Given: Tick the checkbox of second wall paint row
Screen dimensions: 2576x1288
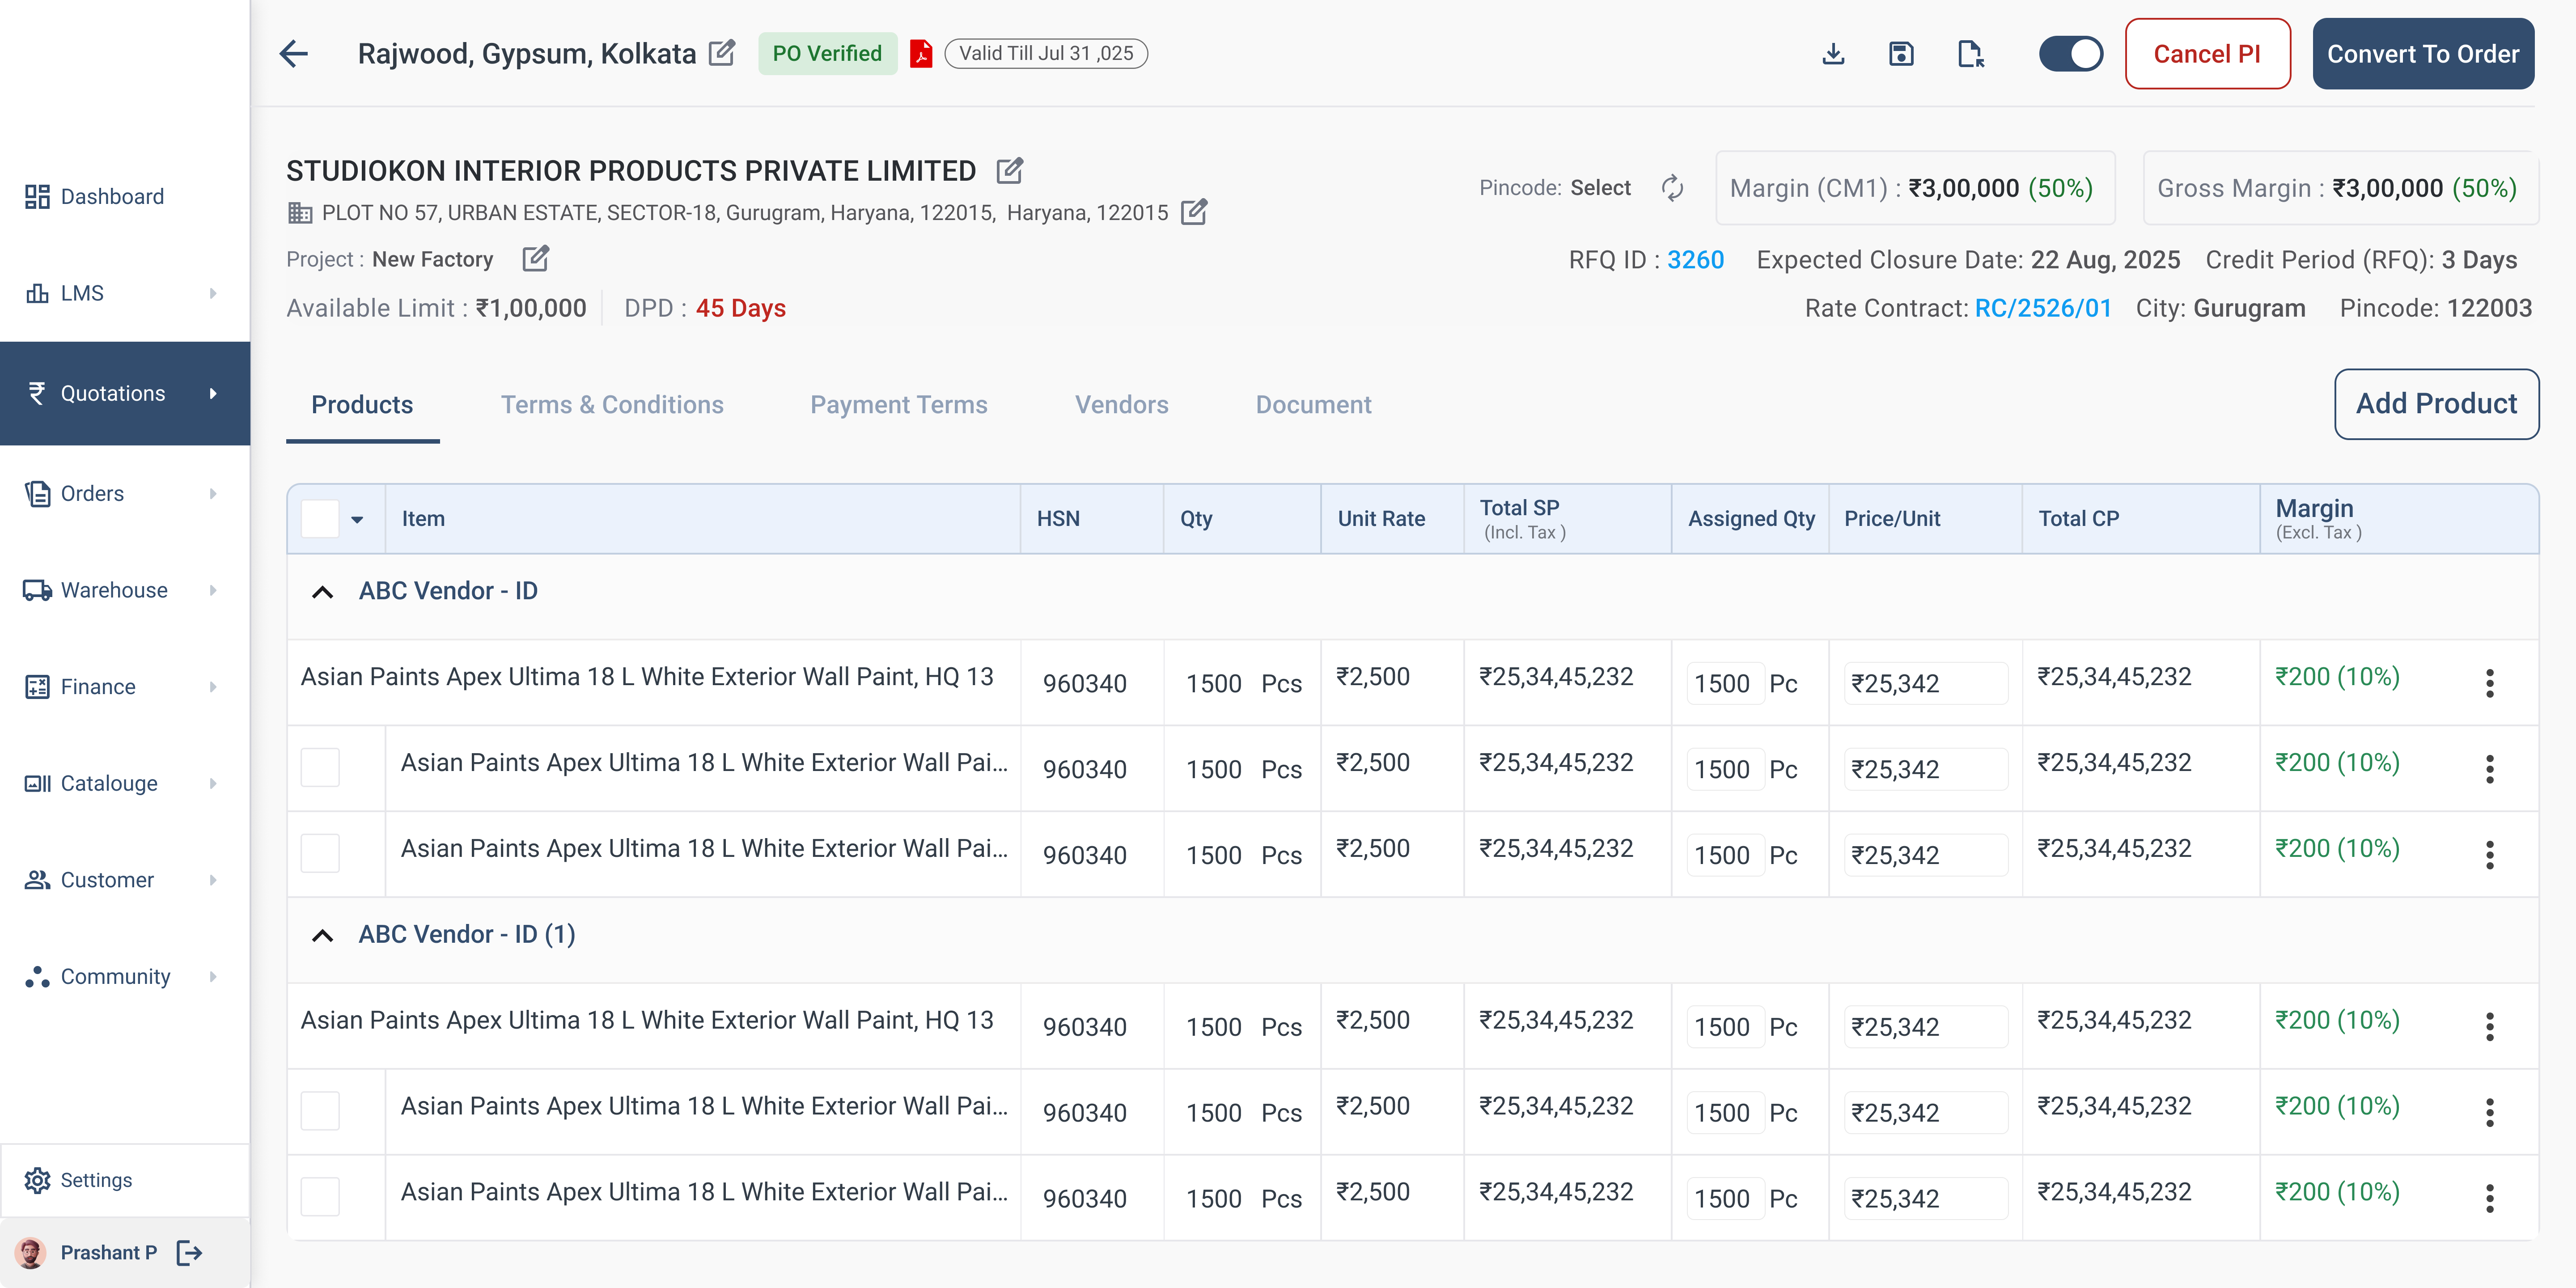Looking at the screenshot, I should pyautogui.click(x=320, y=768).
